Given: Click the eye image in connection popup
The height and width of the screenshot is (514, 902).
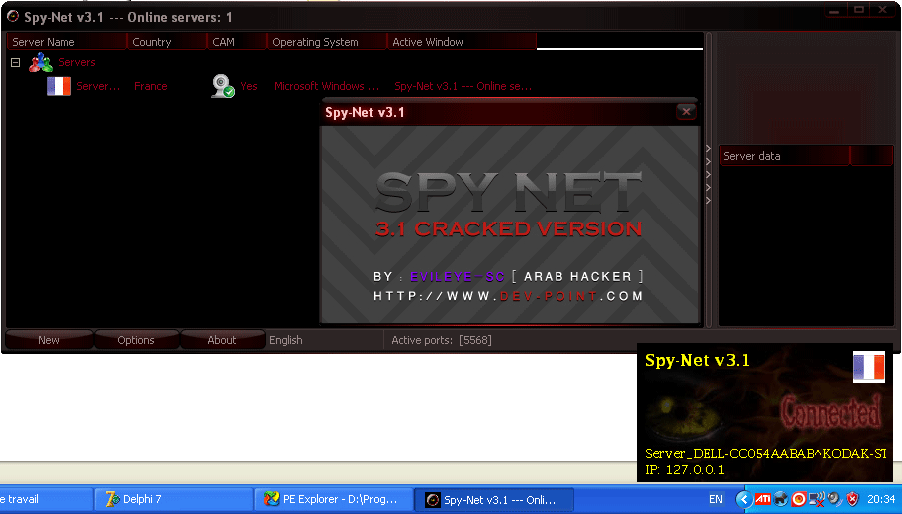Looking at the screenshot, I should (685, 417).
